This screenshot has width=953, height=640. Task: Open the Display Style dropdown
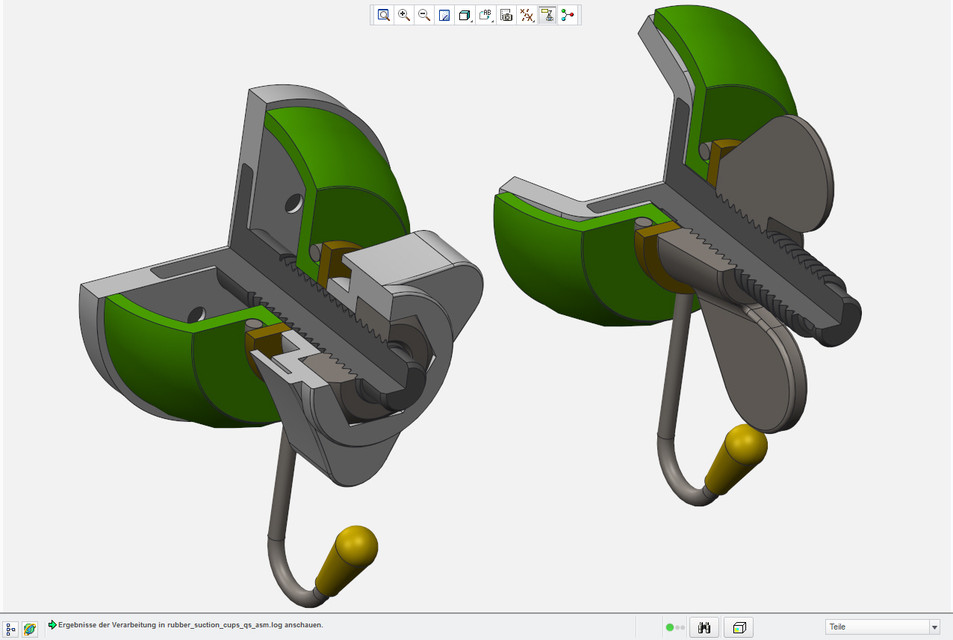465,15
